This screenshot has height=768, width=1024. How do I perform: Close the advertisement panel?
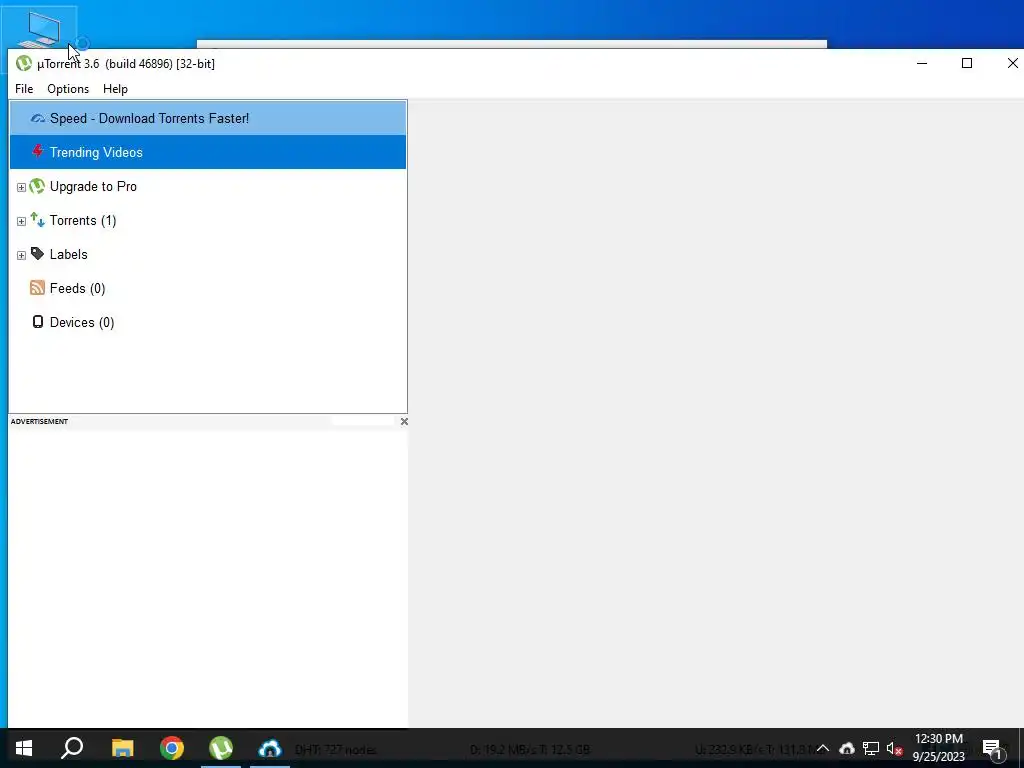pyautogui.click(x=404, y=421)
